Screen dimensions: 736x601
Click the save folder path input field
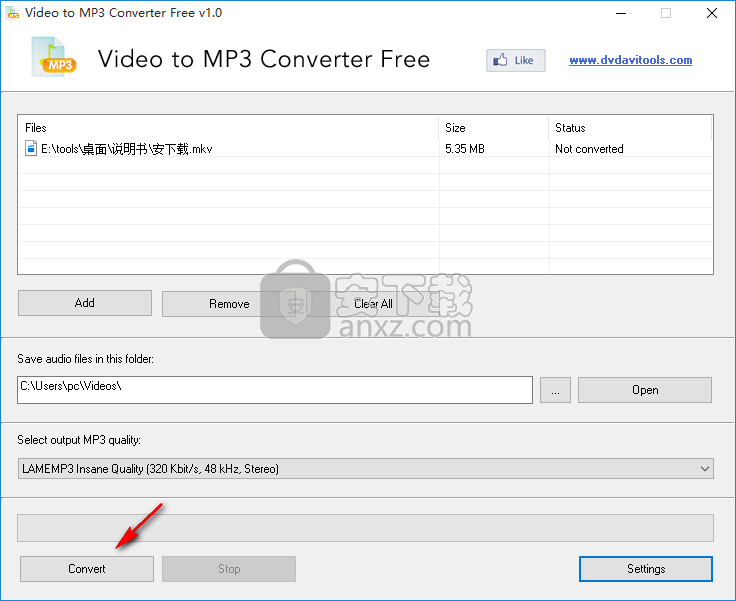click(x=275, y=390)
